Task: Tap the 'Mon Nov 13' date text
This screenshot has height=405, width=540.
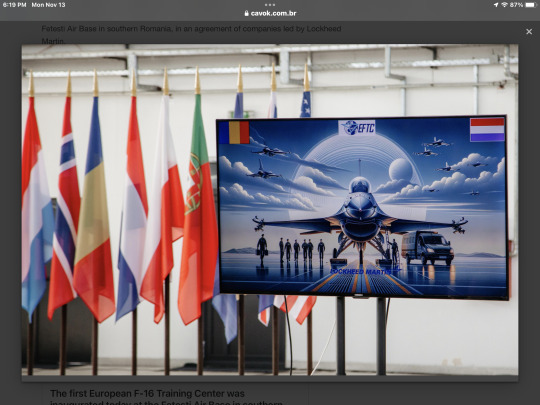Action: coord(48,5)
